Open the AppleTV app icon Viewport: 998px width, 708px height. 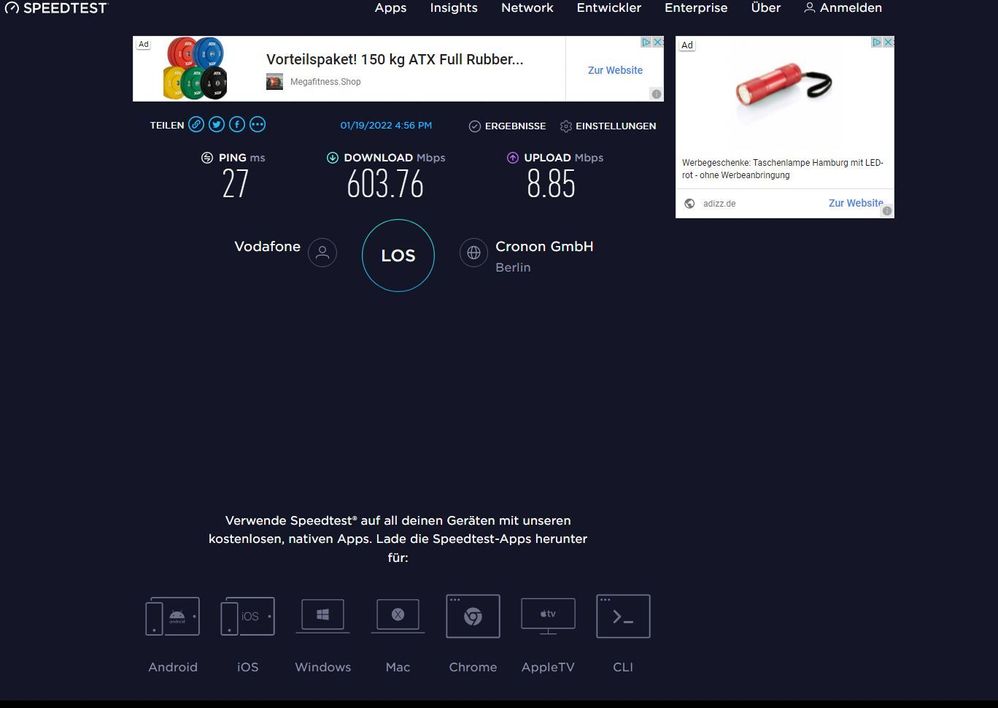tap(548, 616)
